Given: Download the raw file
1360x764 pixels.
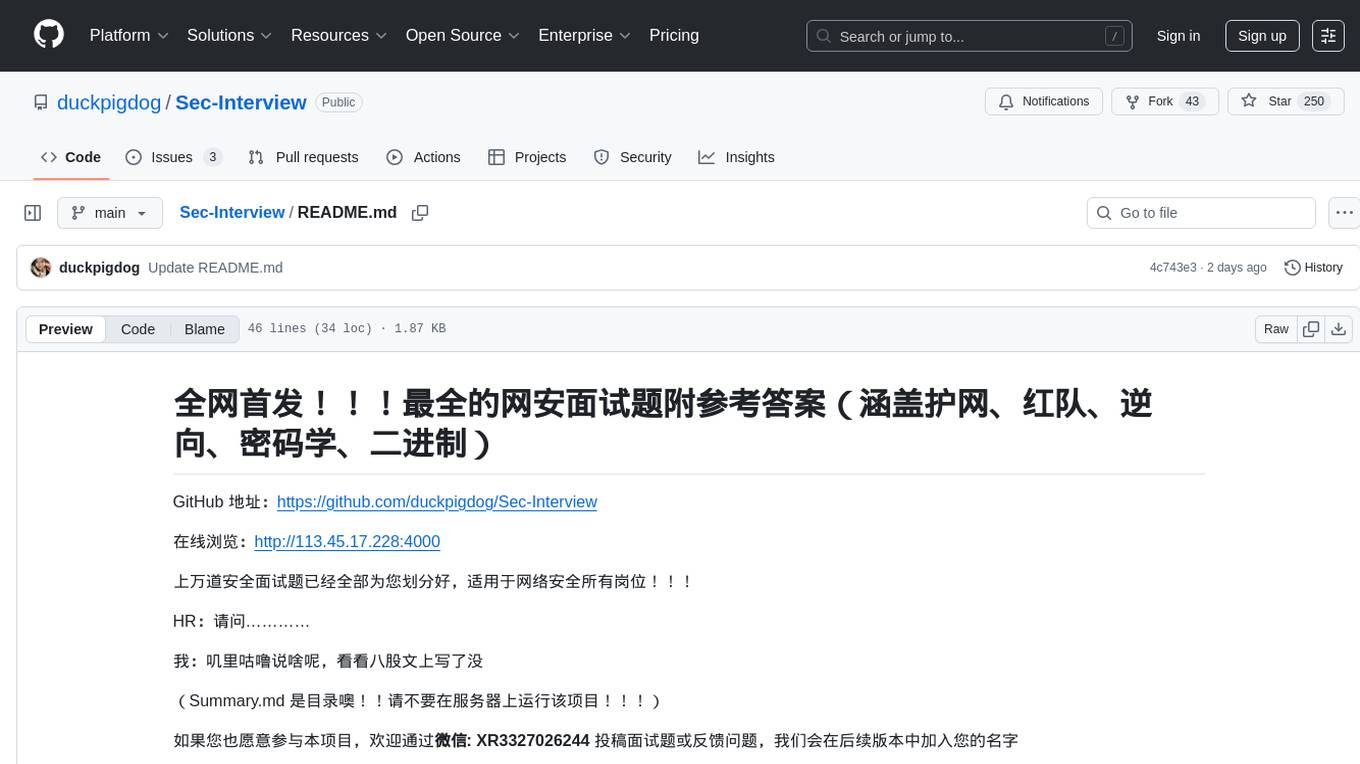Looking at the screenshot, I should point(1339,329).
